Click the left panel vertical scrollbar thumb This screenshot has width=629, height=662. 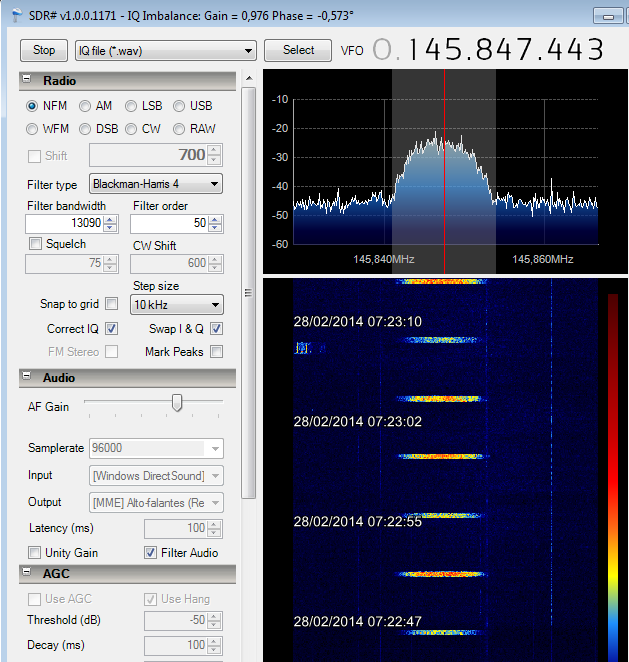point(249,293)
